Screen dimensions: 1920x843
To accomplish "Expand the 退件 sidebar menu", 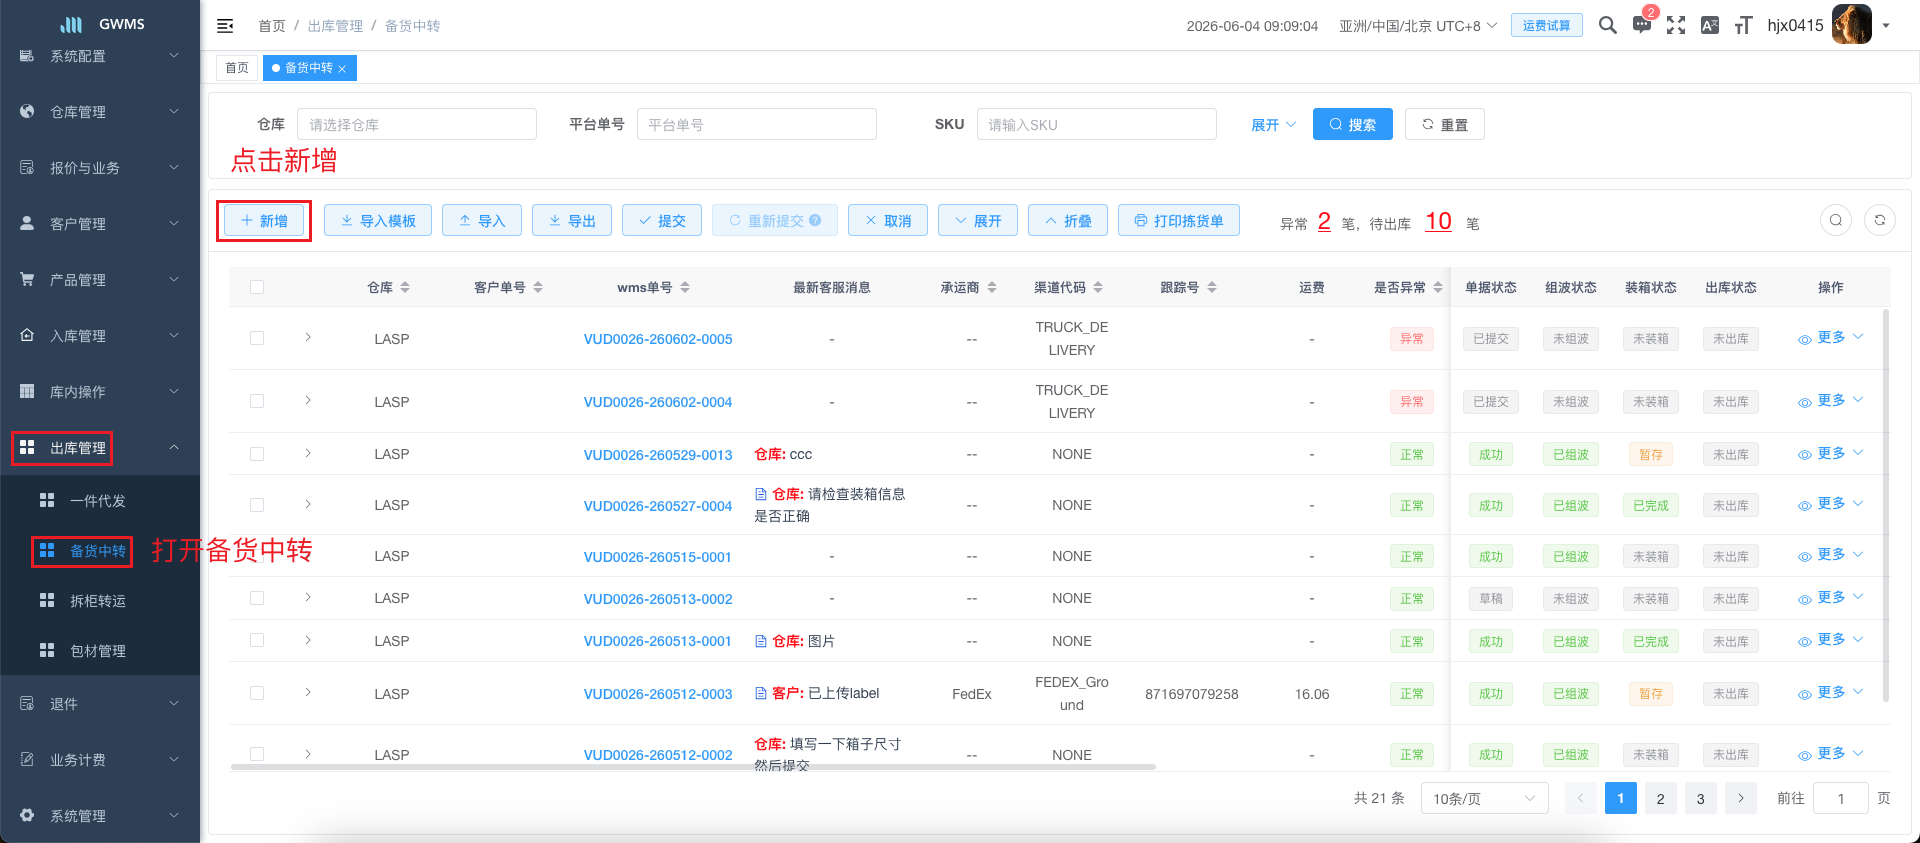I will [x=100, y=704].
